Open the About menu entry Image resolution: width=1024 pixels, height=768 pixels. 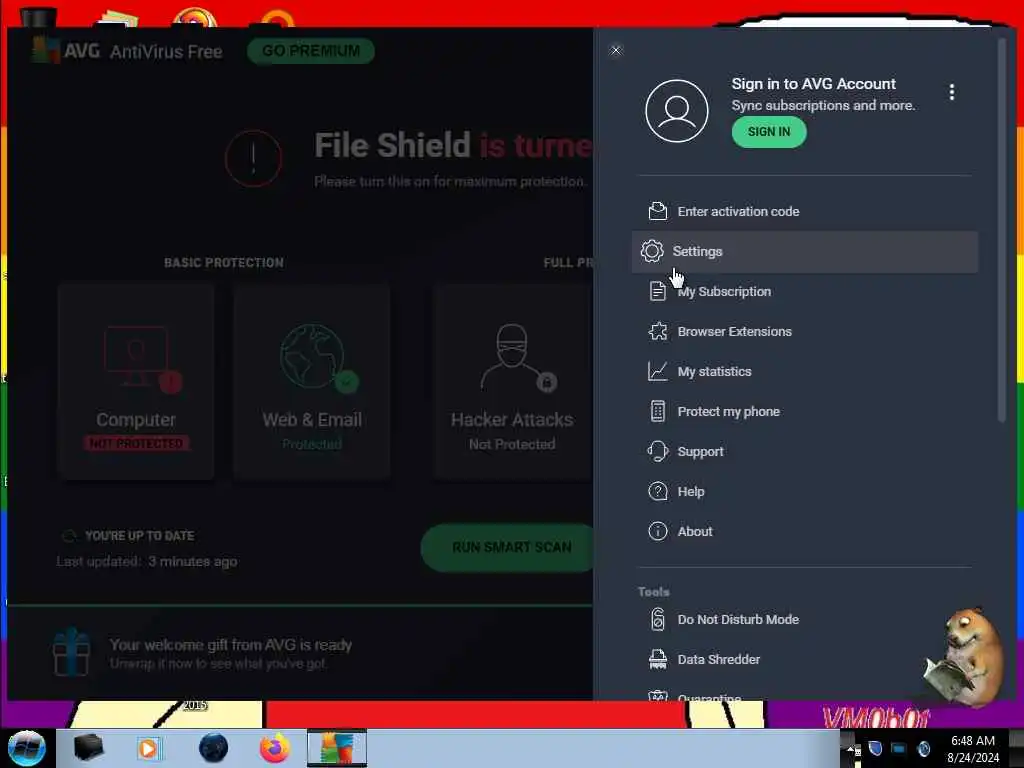(805, 532)
